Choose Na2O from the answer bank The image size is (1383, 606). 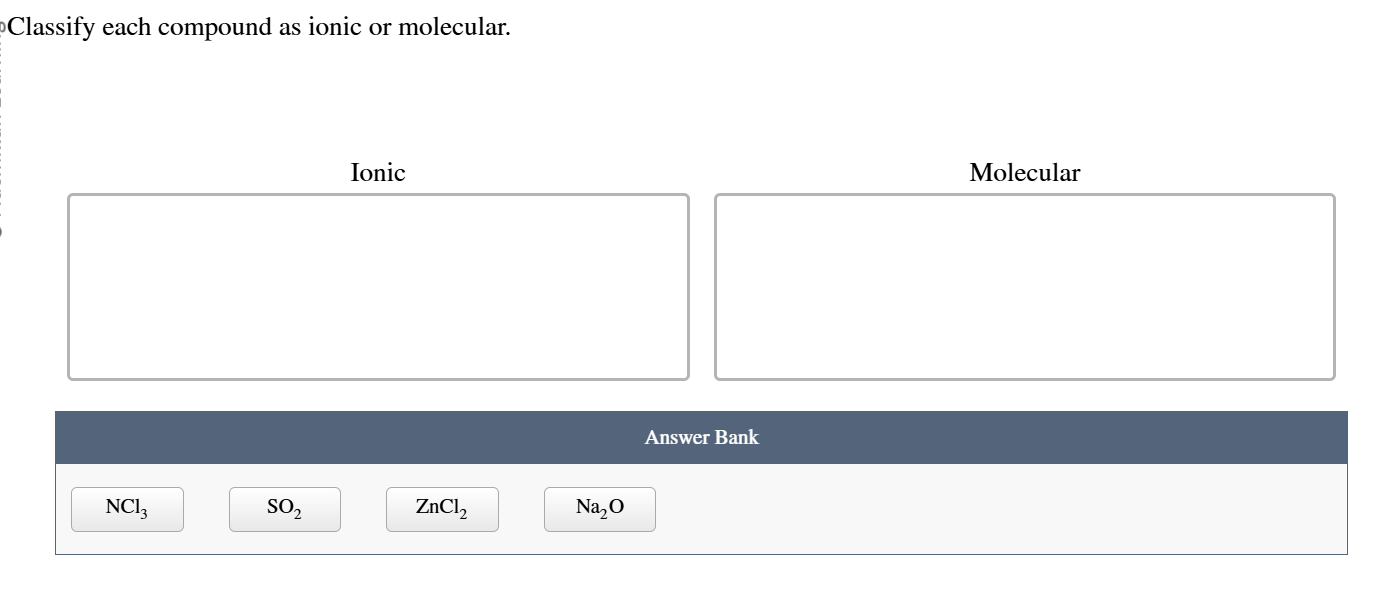pos(599,509)
